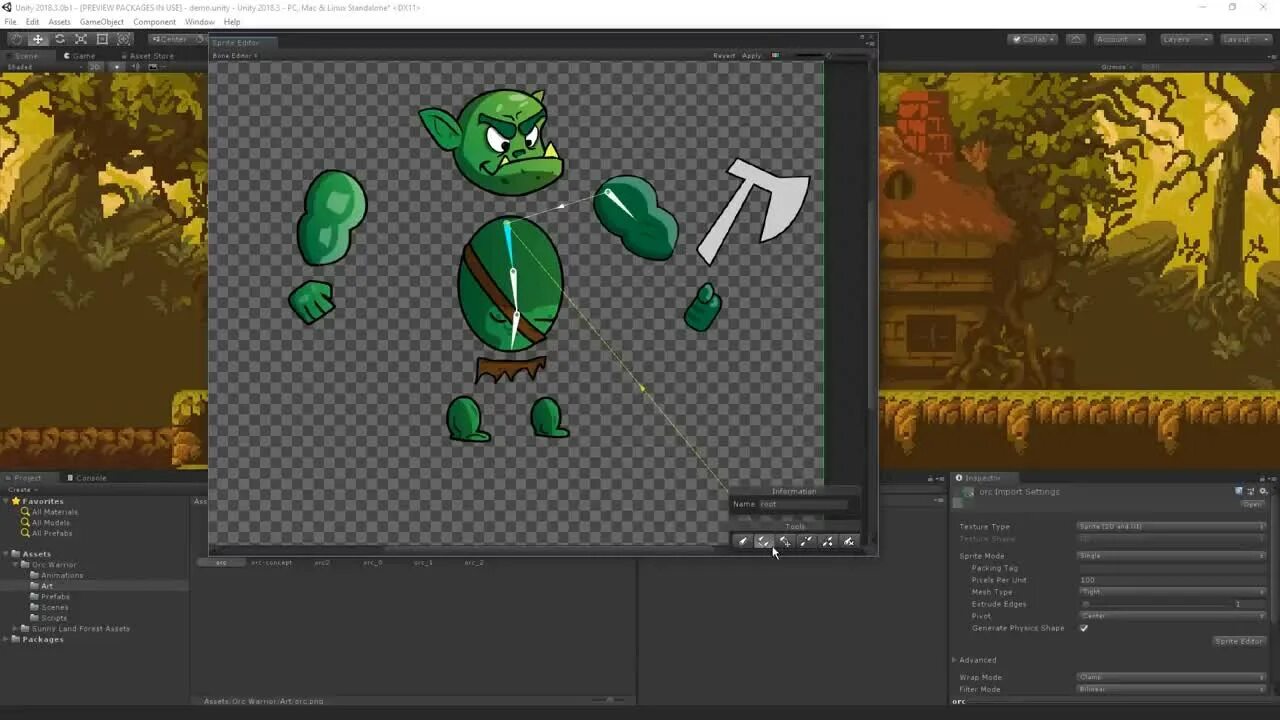Click the first bone tool icon
Image resolution: width=1280 pixels, height=720 pixels.
tap(743, 541)
